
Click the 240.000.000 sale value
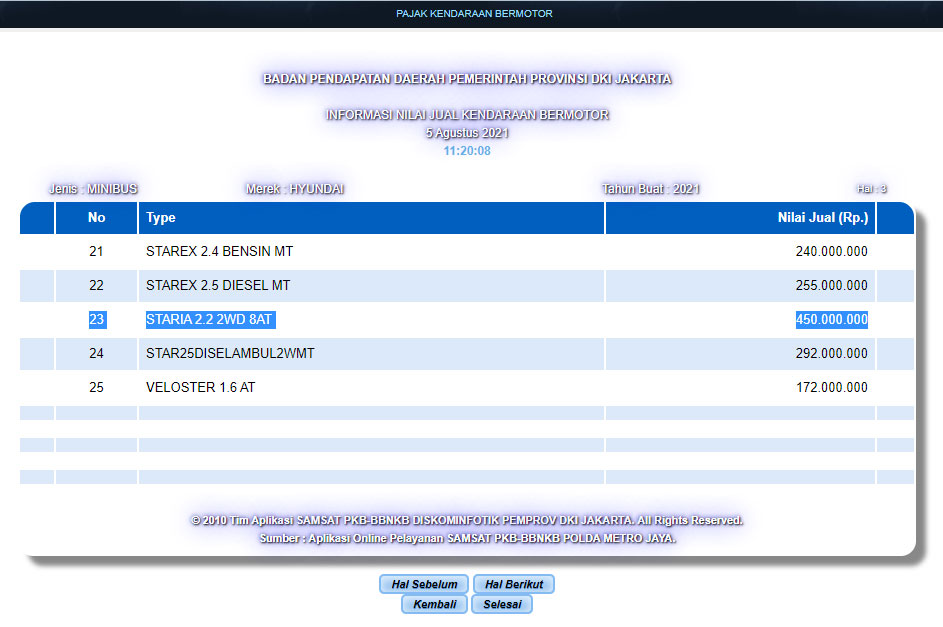point(832,251)
